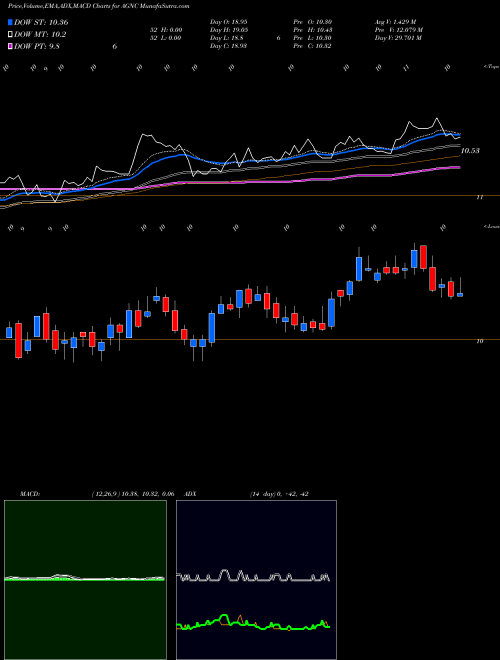Image resolution: width=500 pixels, height=660 pixels.
Task: Click the 'Pre C' previous close value
Action: 314,46
